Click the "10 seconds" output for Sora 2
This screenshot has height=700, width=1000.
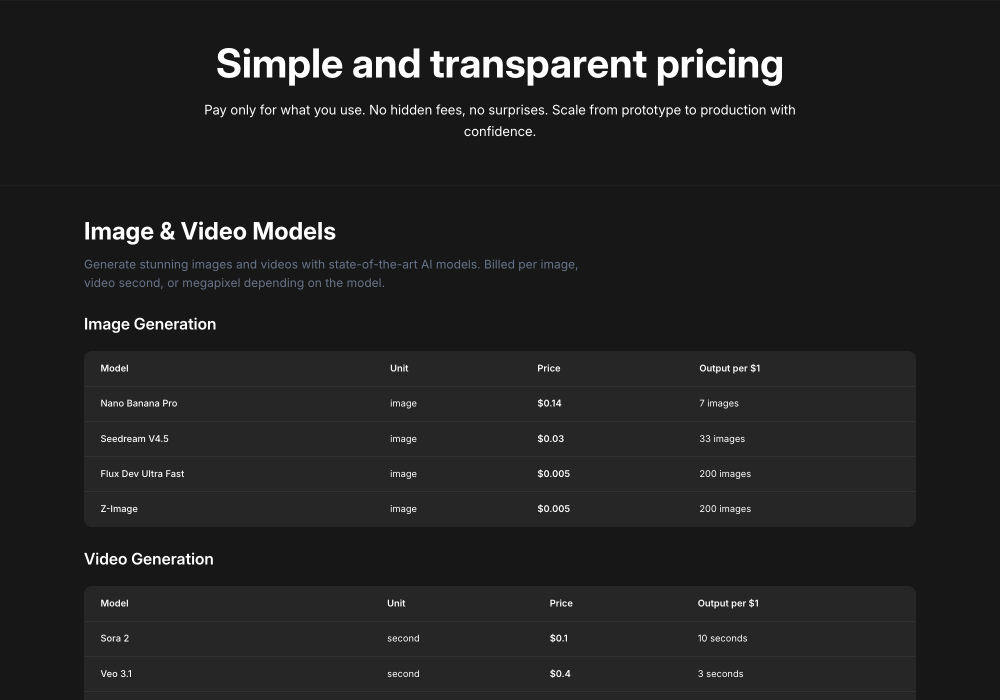click(722, 638)
